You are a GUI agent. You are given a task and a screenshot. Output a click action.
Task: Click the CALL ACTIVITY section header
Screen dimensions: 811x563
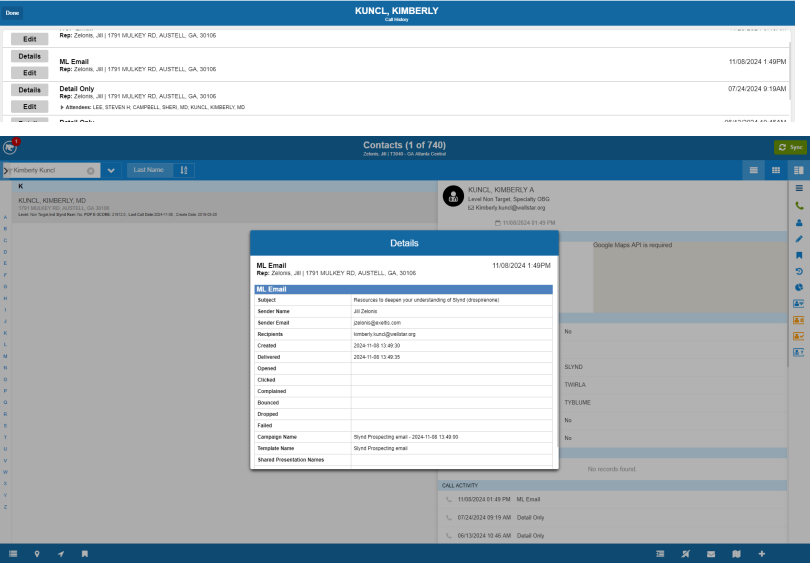pos(613,485)
